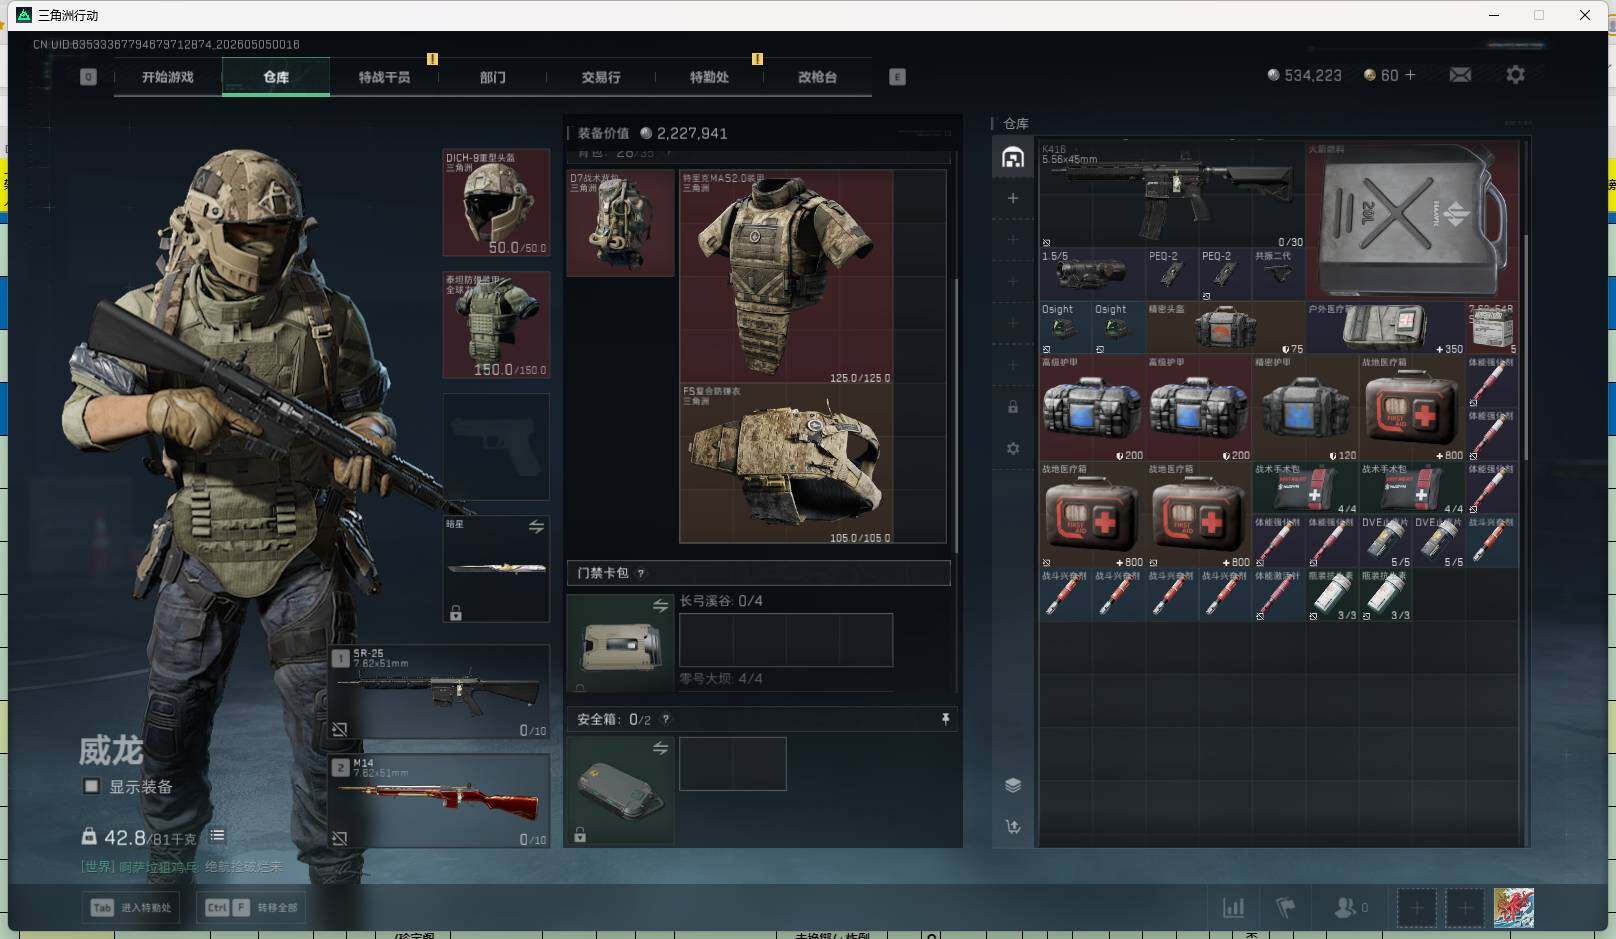This screenshot has width=1616, height=939.
Task: Open the 部门 tab
Action: click(492, 77)
